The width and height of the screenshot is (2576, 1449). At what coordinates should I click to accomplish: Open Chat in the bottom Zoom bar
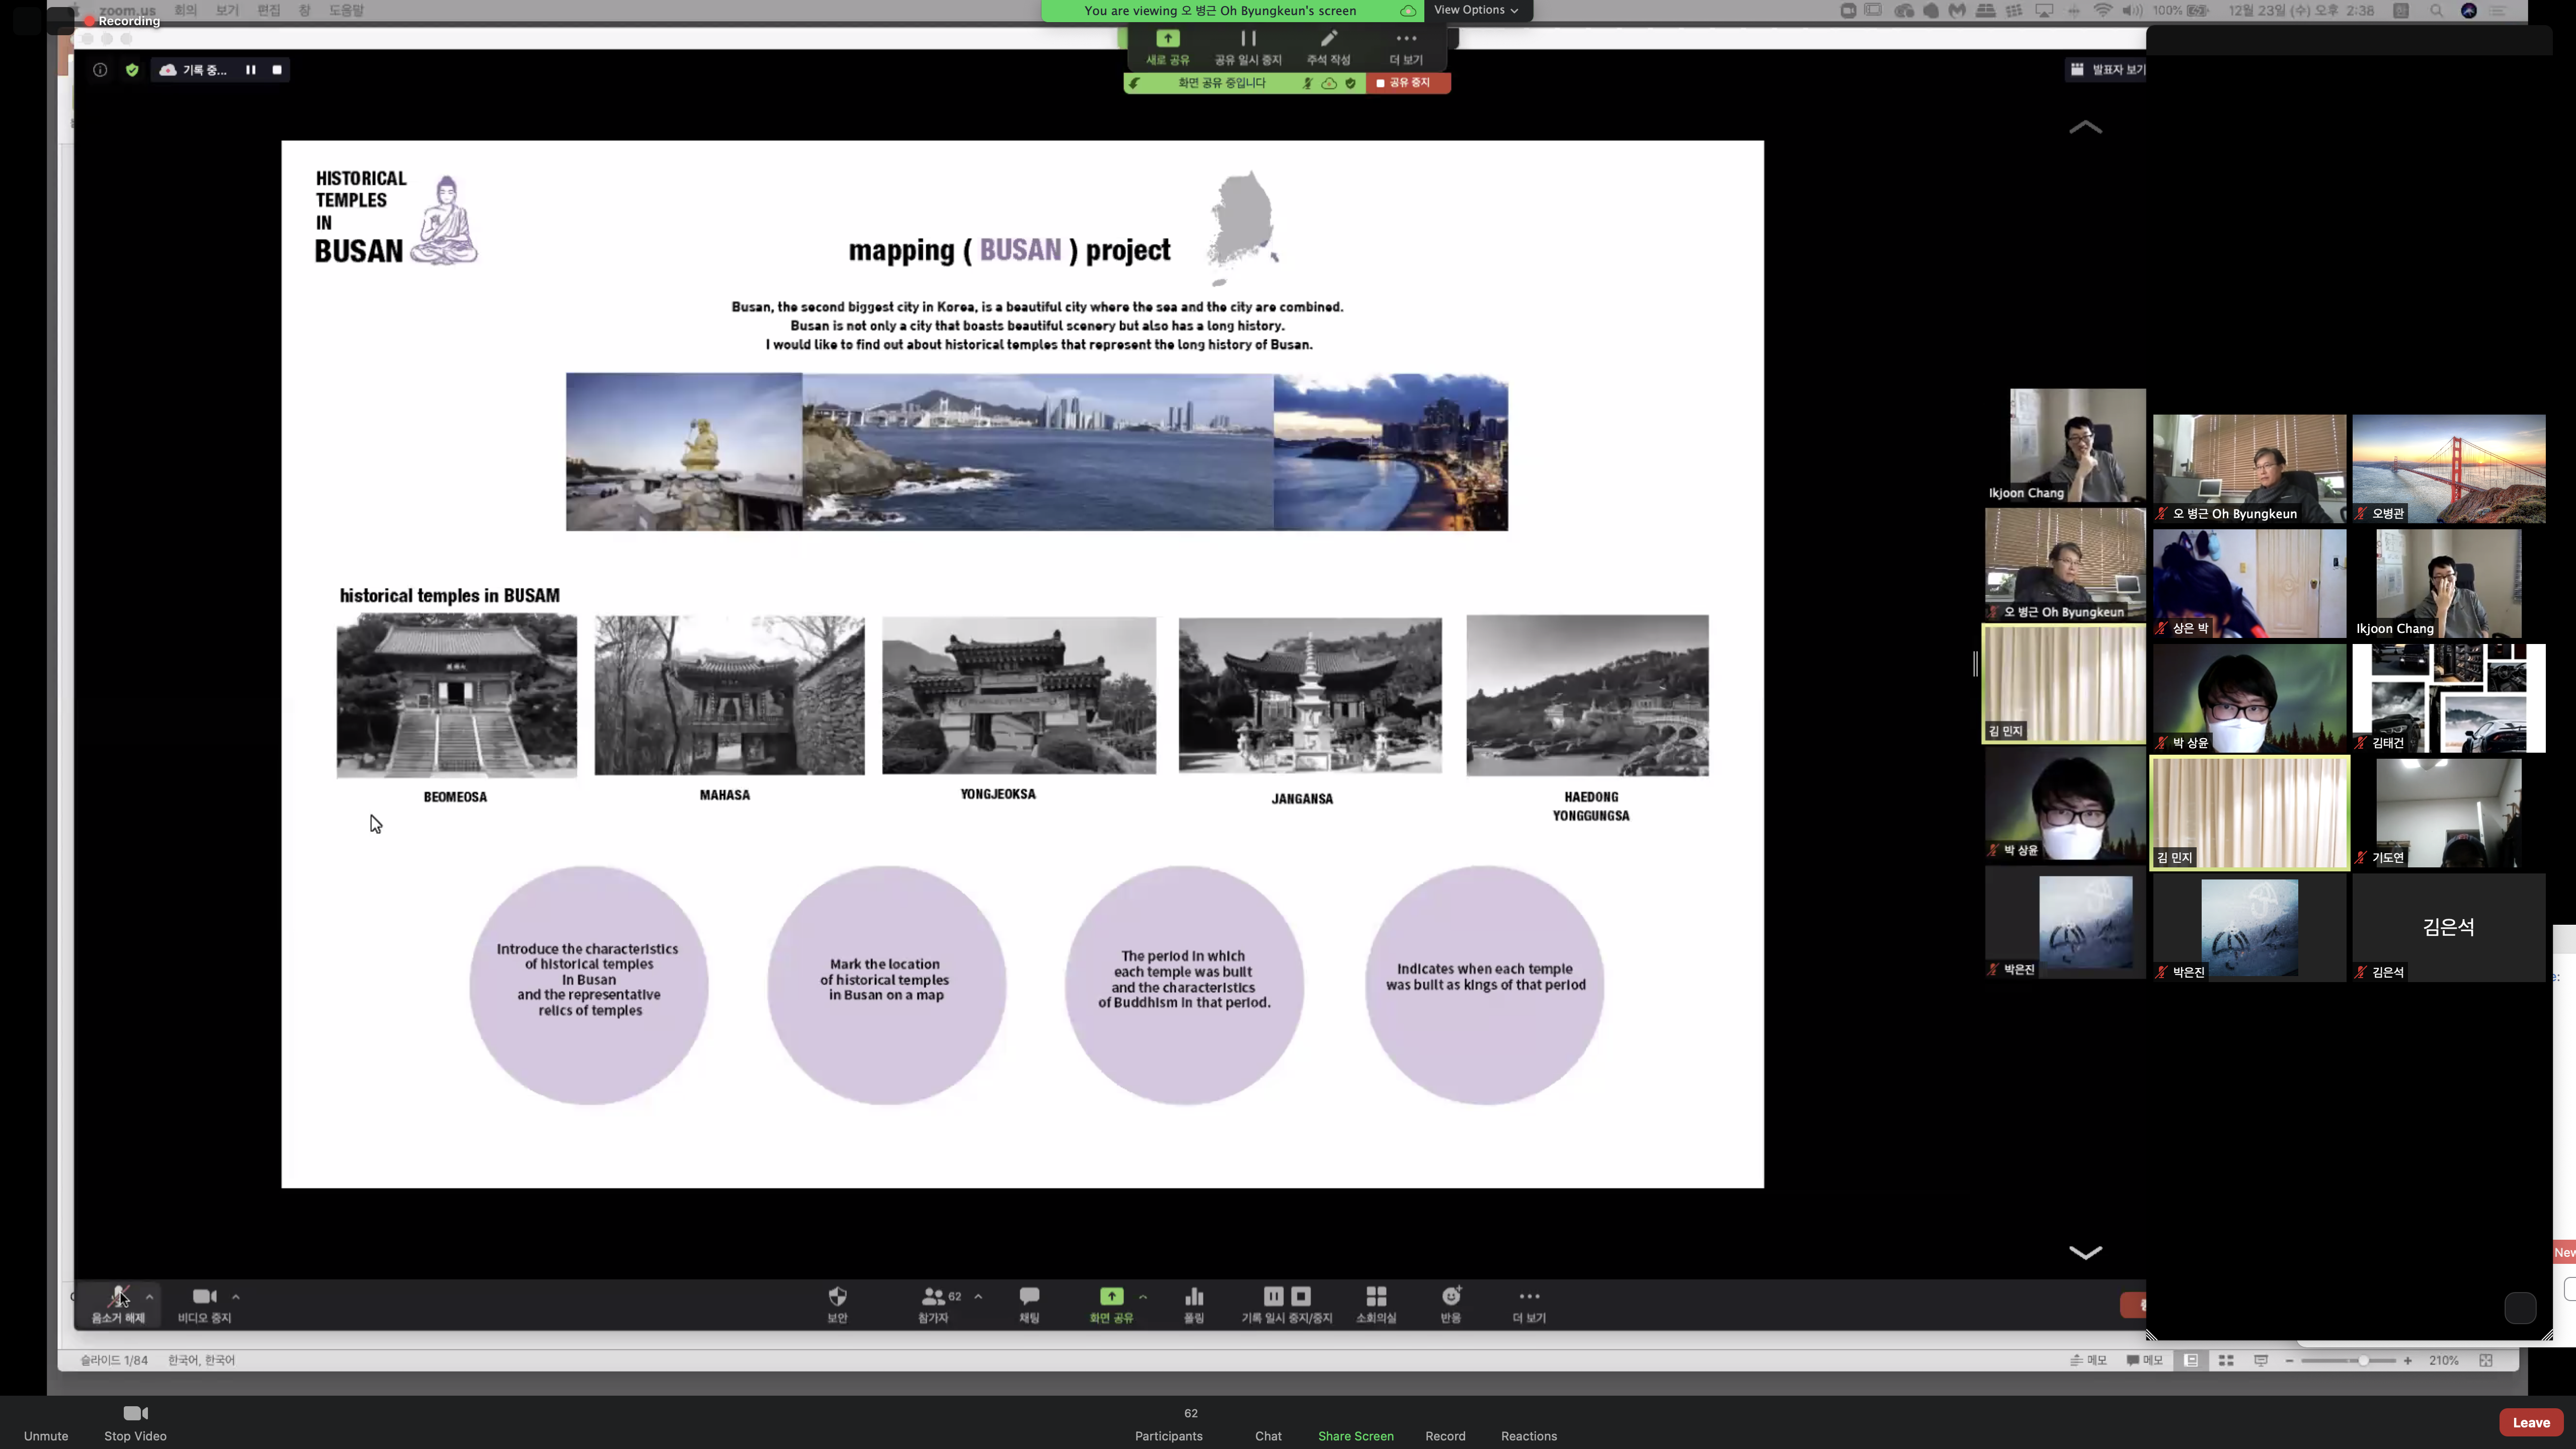point(1268,1435)
